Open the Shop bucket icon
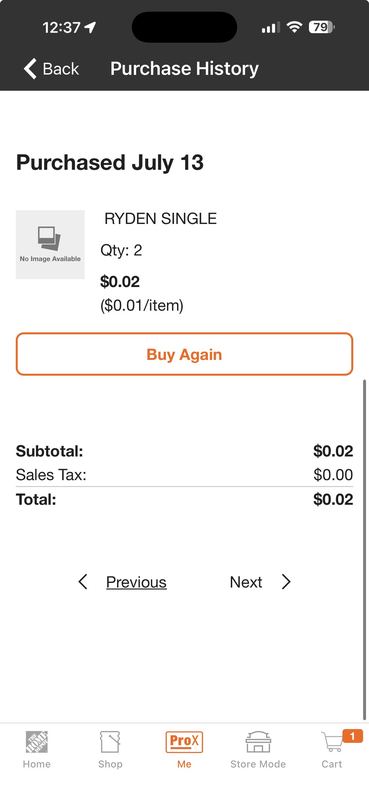 tap(110, 741)
